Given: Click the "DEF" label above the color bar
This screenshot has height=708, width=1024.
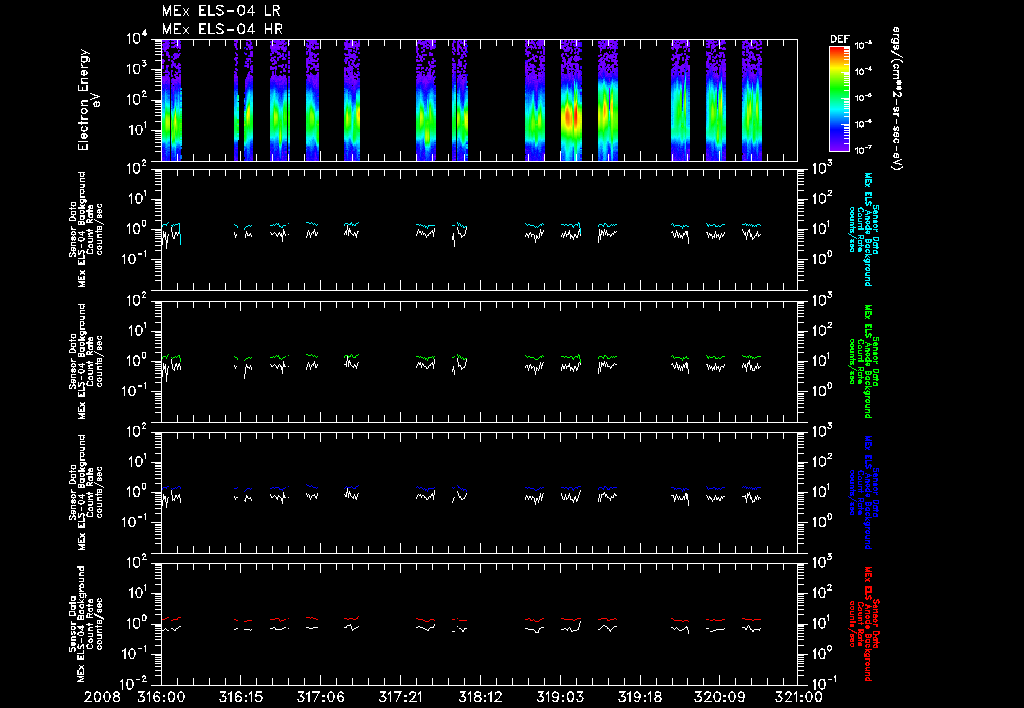Looking at the screenshot, I should (839, 39).
